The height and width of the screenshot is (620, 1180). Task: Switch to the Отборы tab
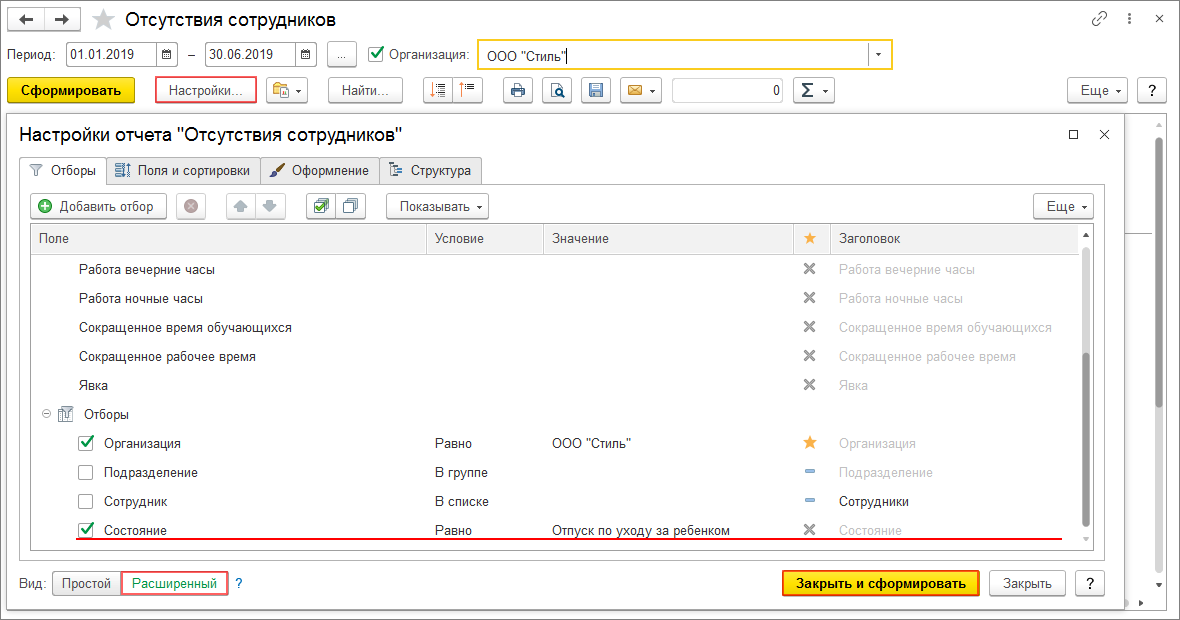click(63, 171)
